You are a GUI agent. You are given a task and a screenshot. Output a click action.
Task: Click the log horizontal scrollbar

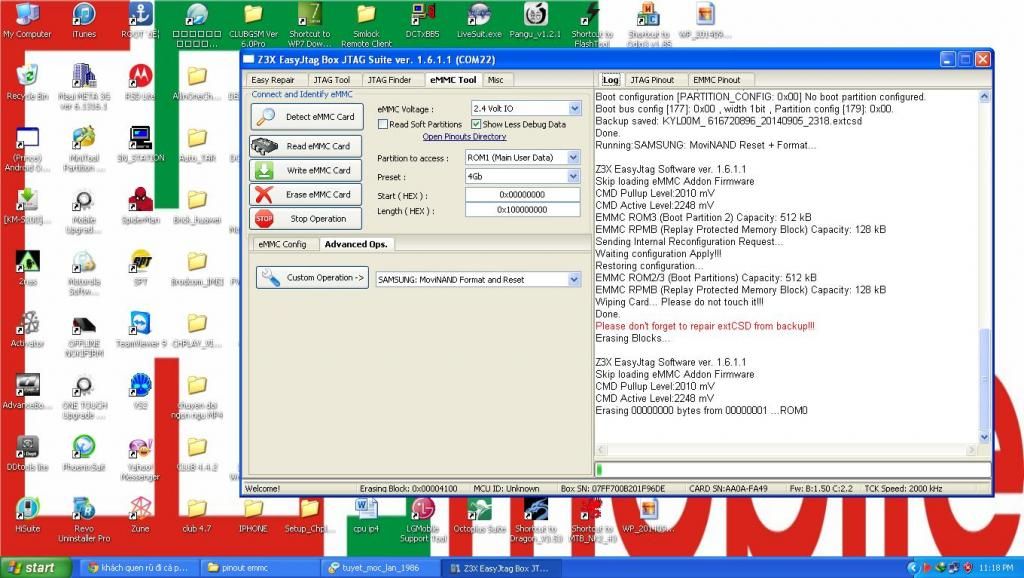coord(786,449)
